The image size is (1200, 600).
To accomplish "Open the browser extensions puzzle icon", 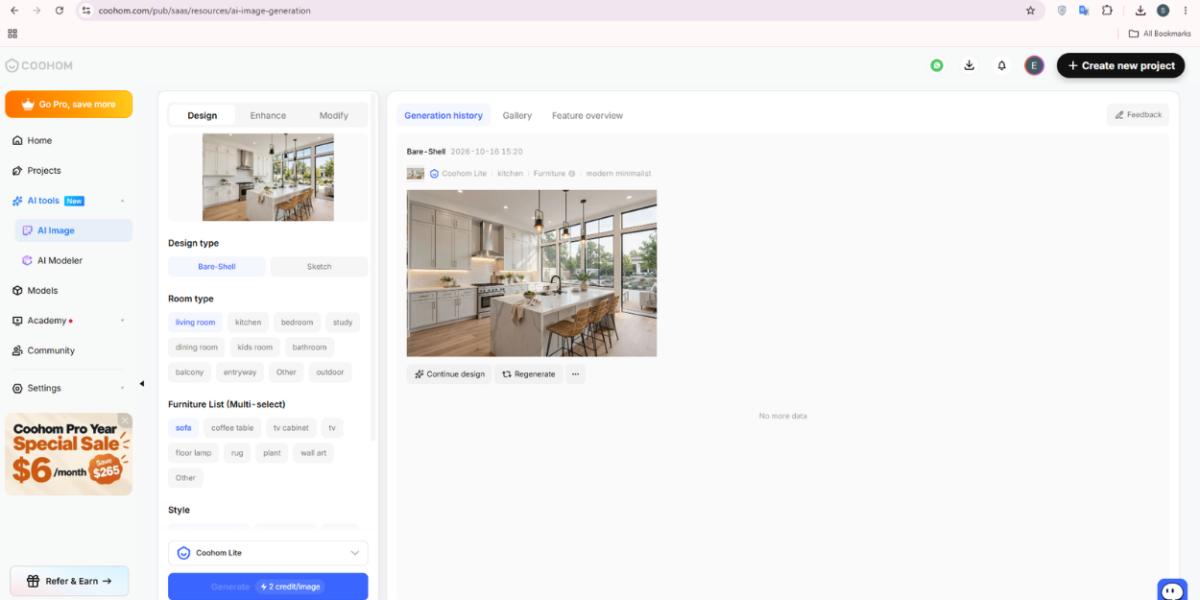I will [1107, 10].
